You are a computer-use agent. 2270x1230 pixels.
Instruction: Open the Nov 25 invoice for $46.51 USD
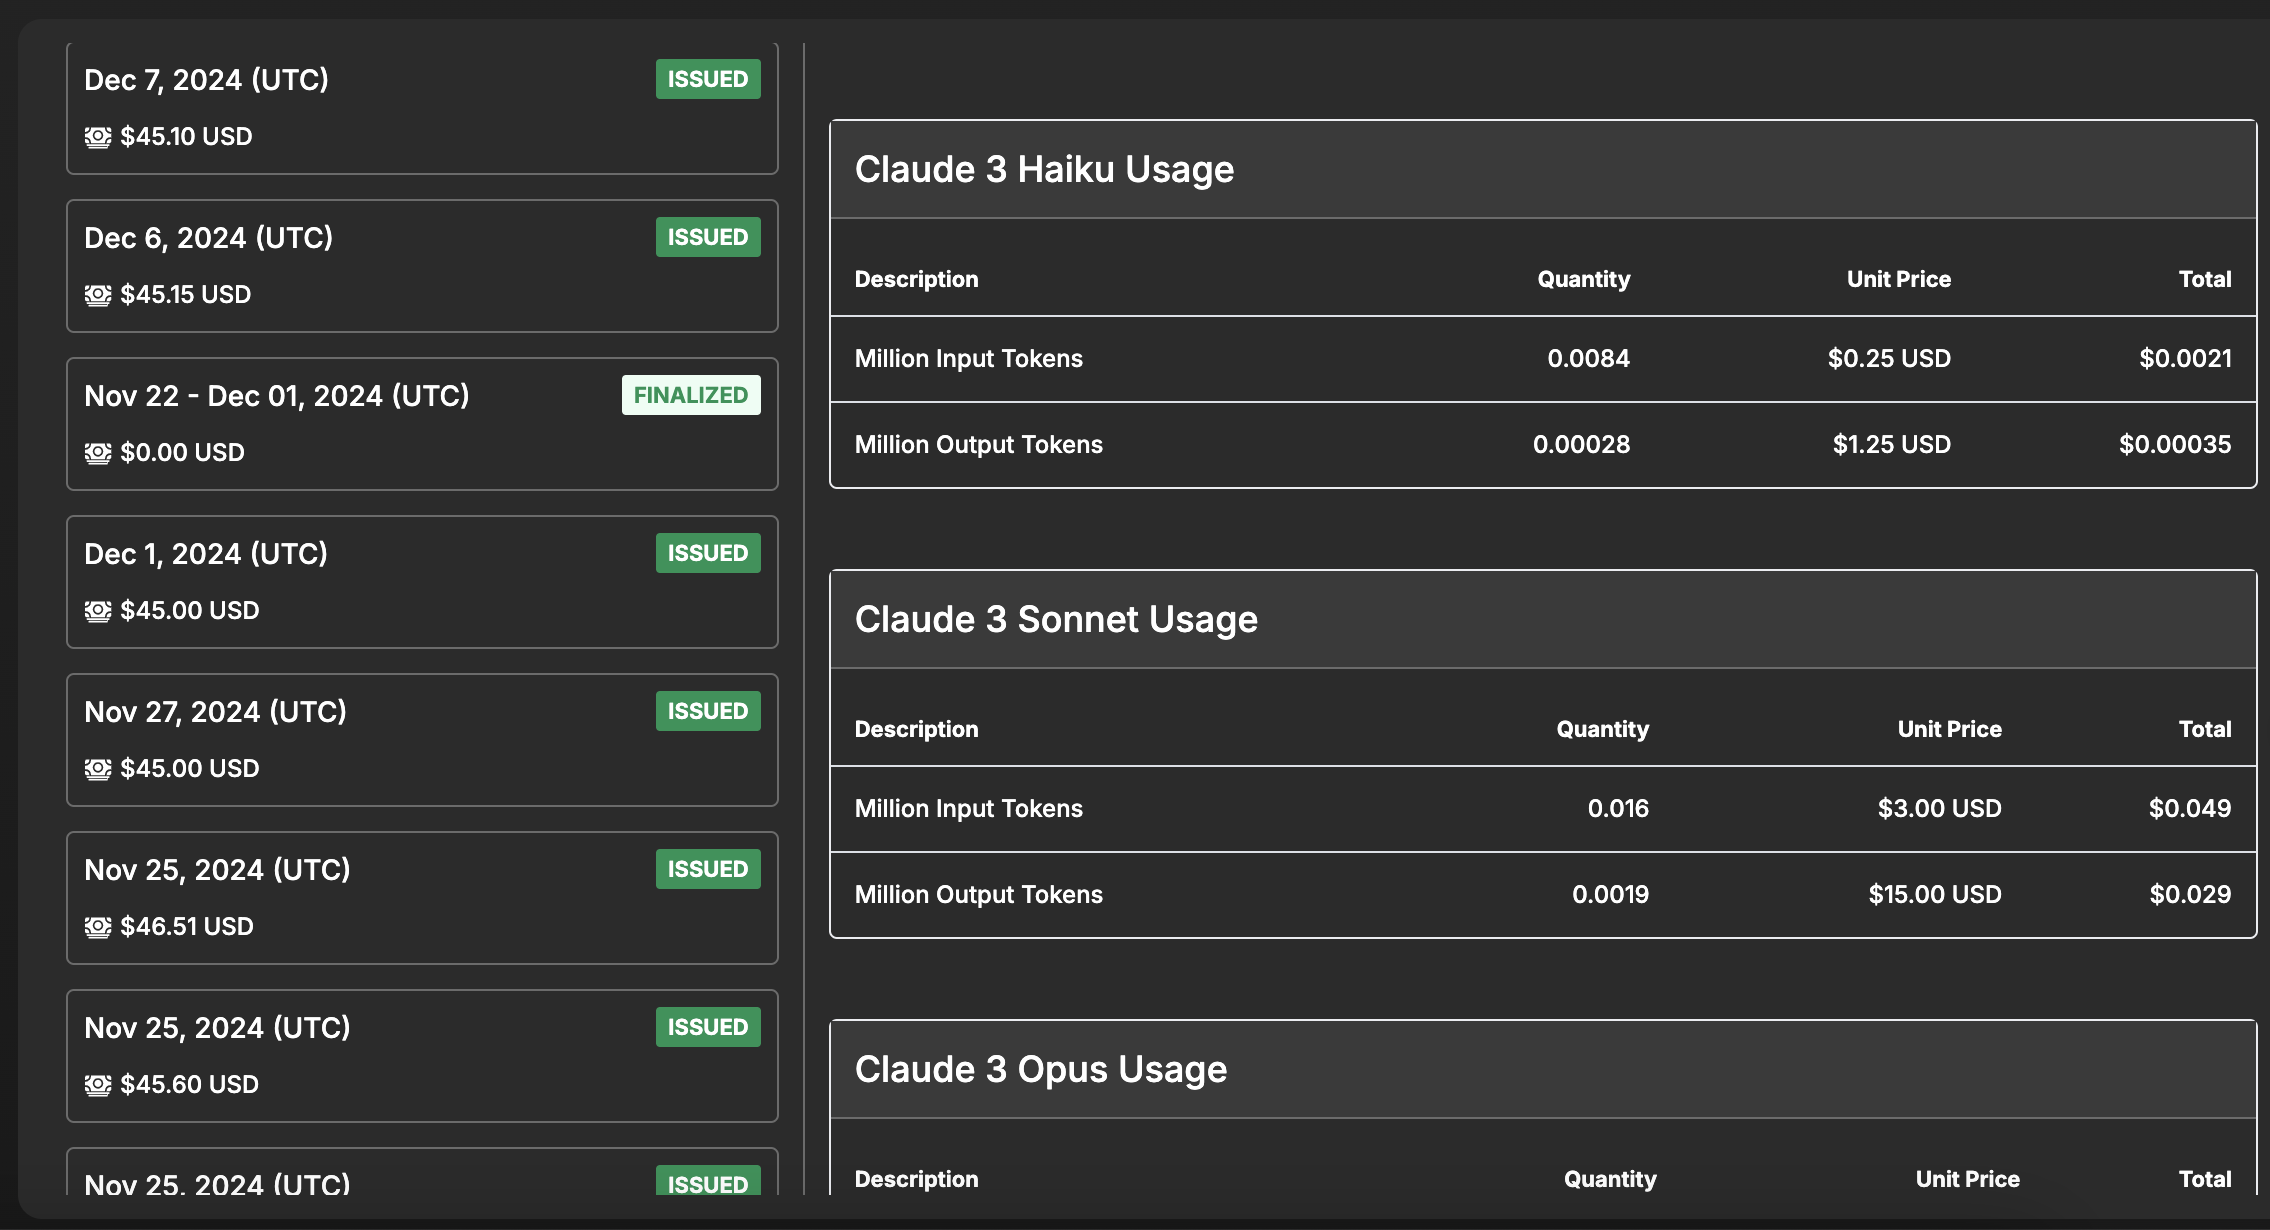(x=422, y=898)
